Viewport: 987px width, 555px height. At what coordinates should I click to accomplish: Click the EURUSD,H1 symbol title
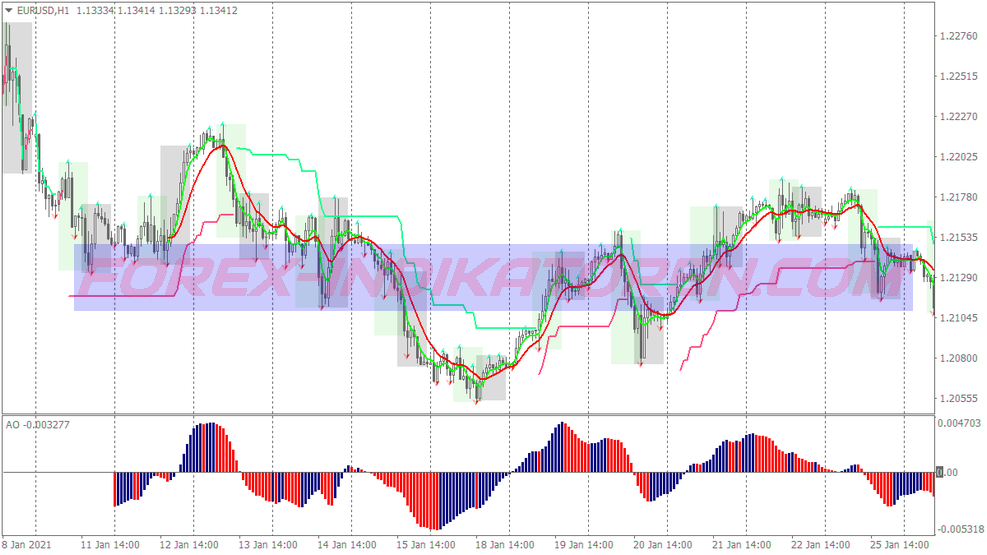(43, 11)
